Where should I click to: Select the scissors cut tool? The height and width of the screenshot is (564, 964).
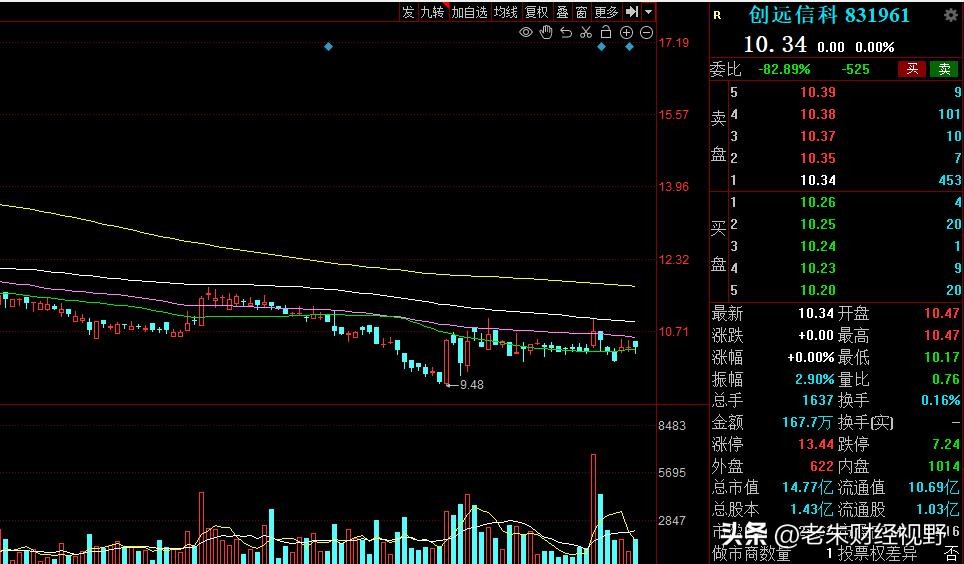point(586,33)
